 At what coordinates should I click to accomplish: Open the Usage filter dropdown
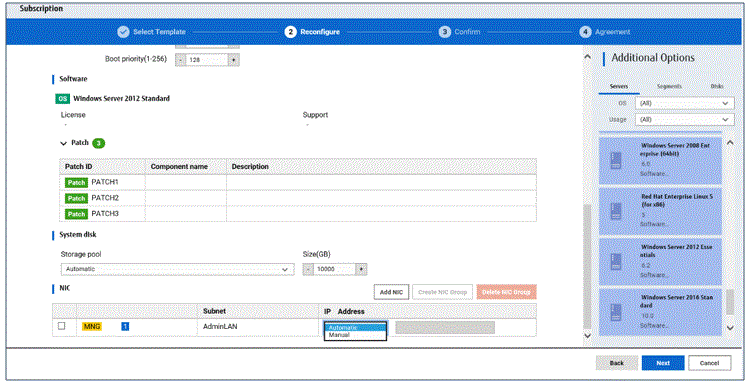click(x=684, y=119)
